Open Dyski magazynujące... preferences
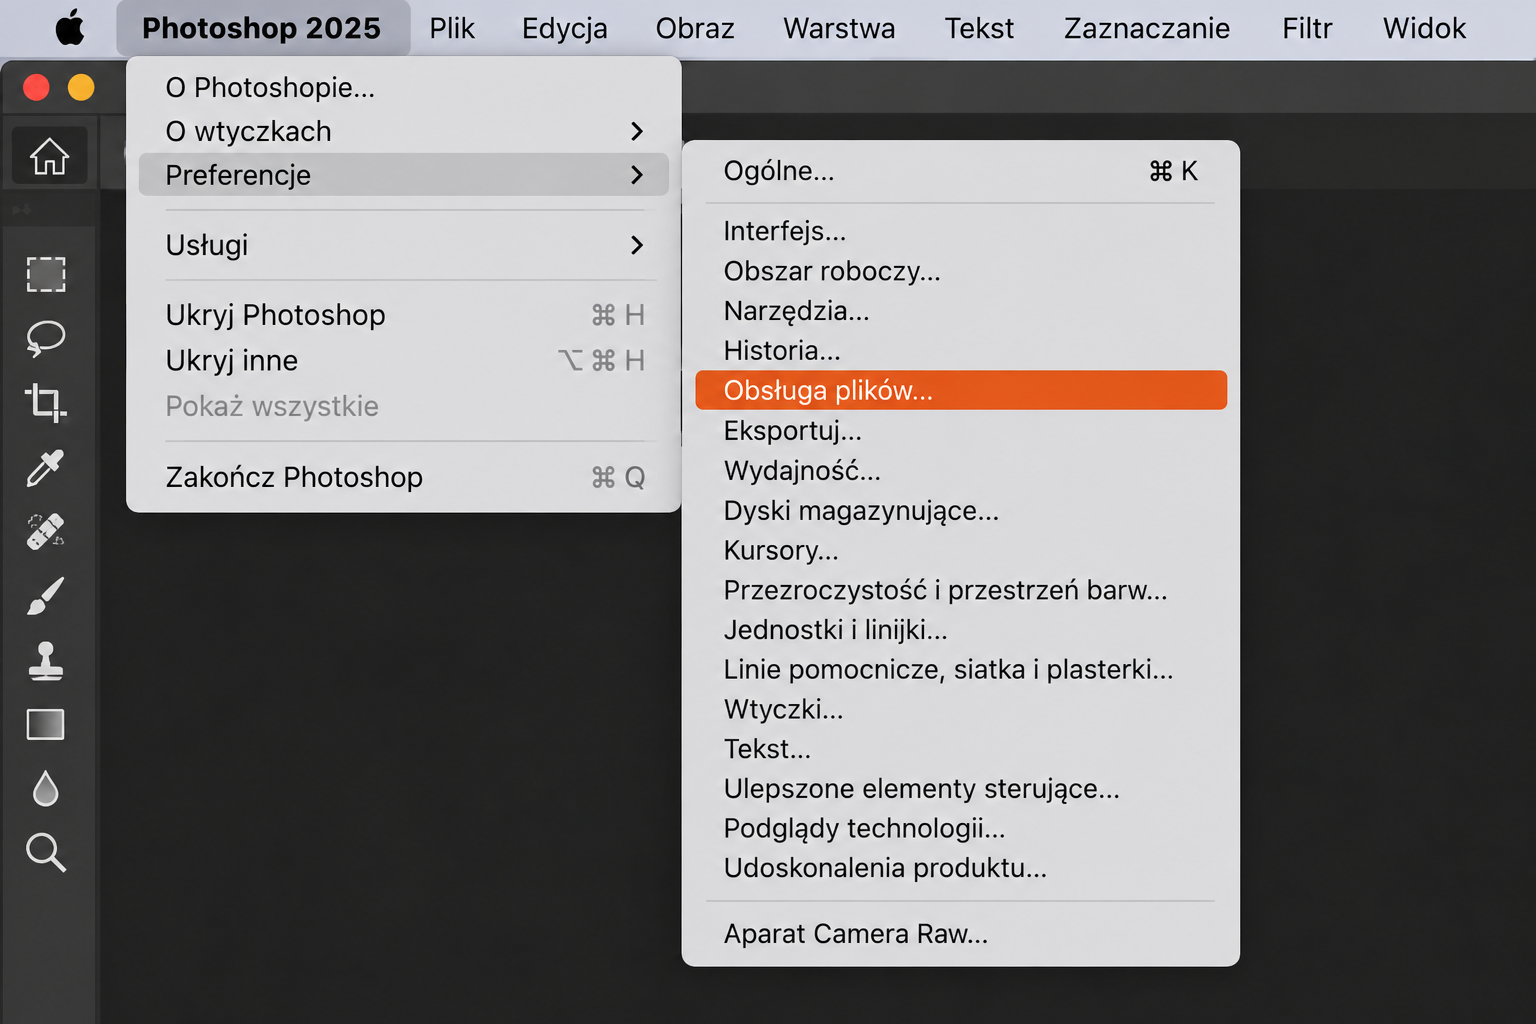The height and width of the screenshot is (1024, 1536). (x=961, y=511)
